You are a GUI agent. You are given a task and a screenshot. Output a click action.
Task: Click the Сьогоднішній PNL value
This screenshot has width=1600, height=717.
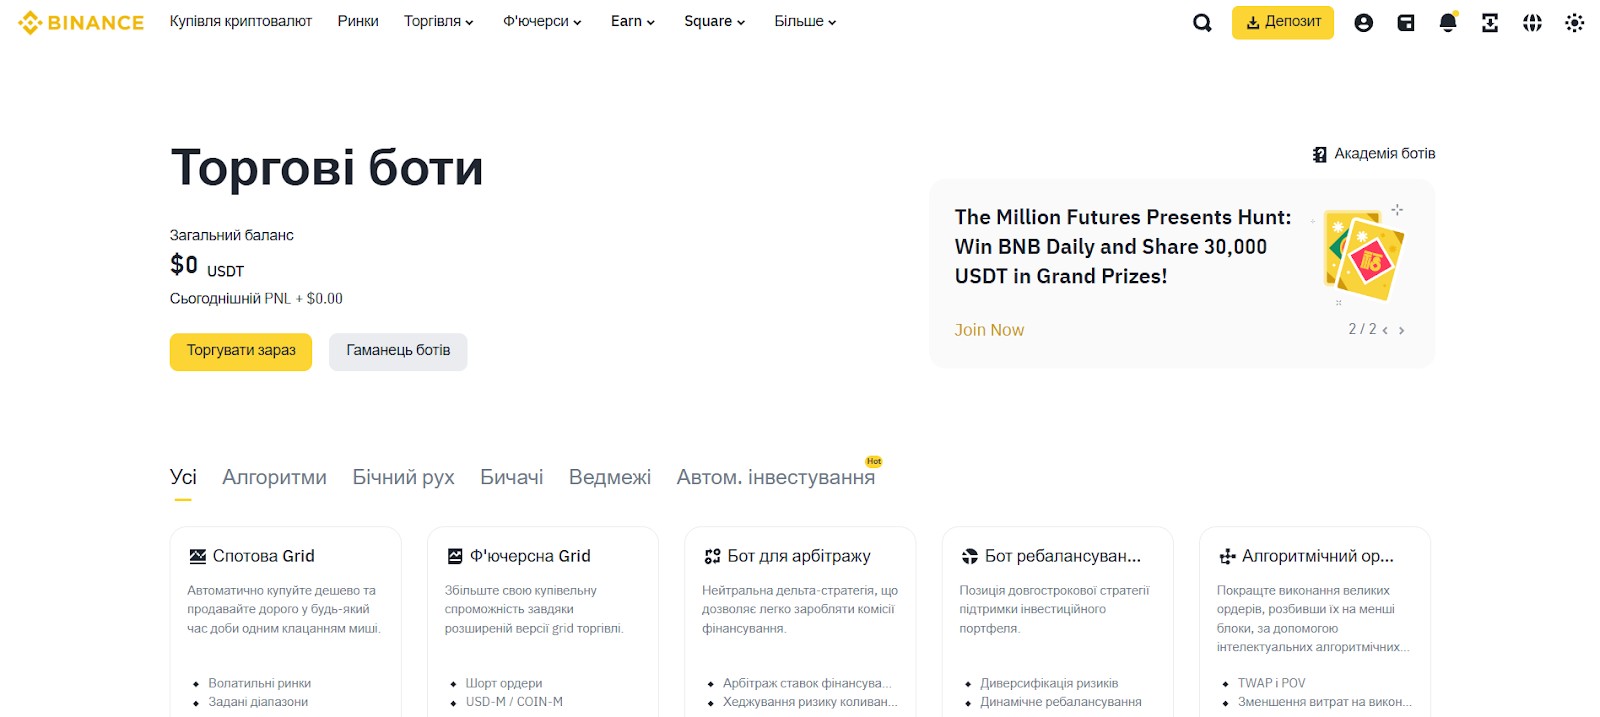(256, 299)
